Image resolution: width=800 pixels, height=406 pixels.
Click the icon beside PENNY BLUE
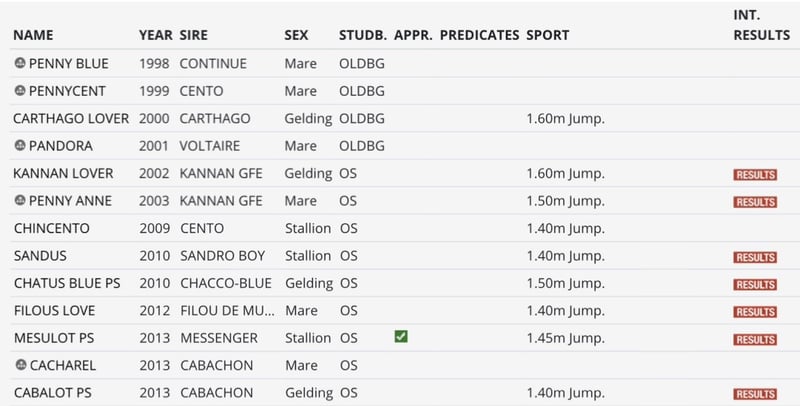(x=20, y=63)
